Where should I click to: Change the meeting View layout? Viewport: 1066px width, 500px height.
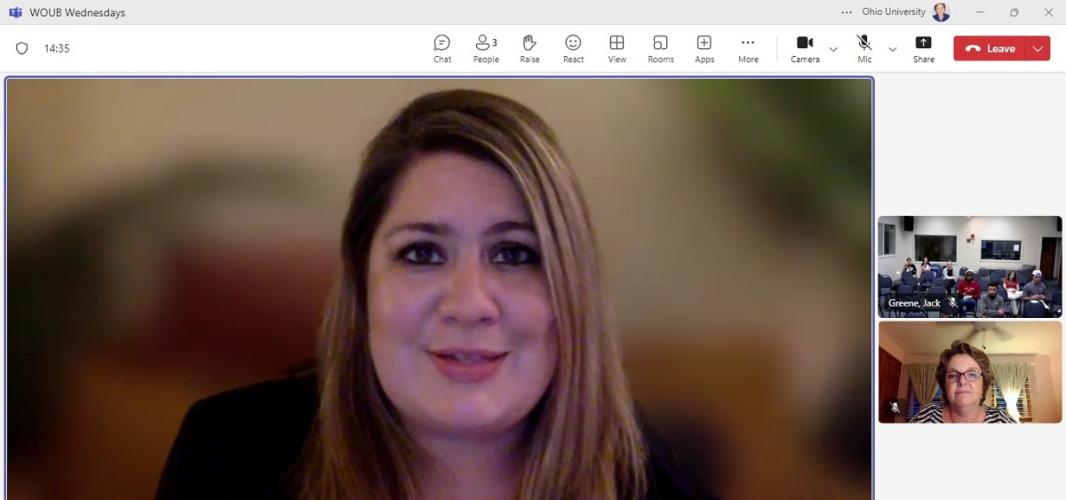point(617,47)
